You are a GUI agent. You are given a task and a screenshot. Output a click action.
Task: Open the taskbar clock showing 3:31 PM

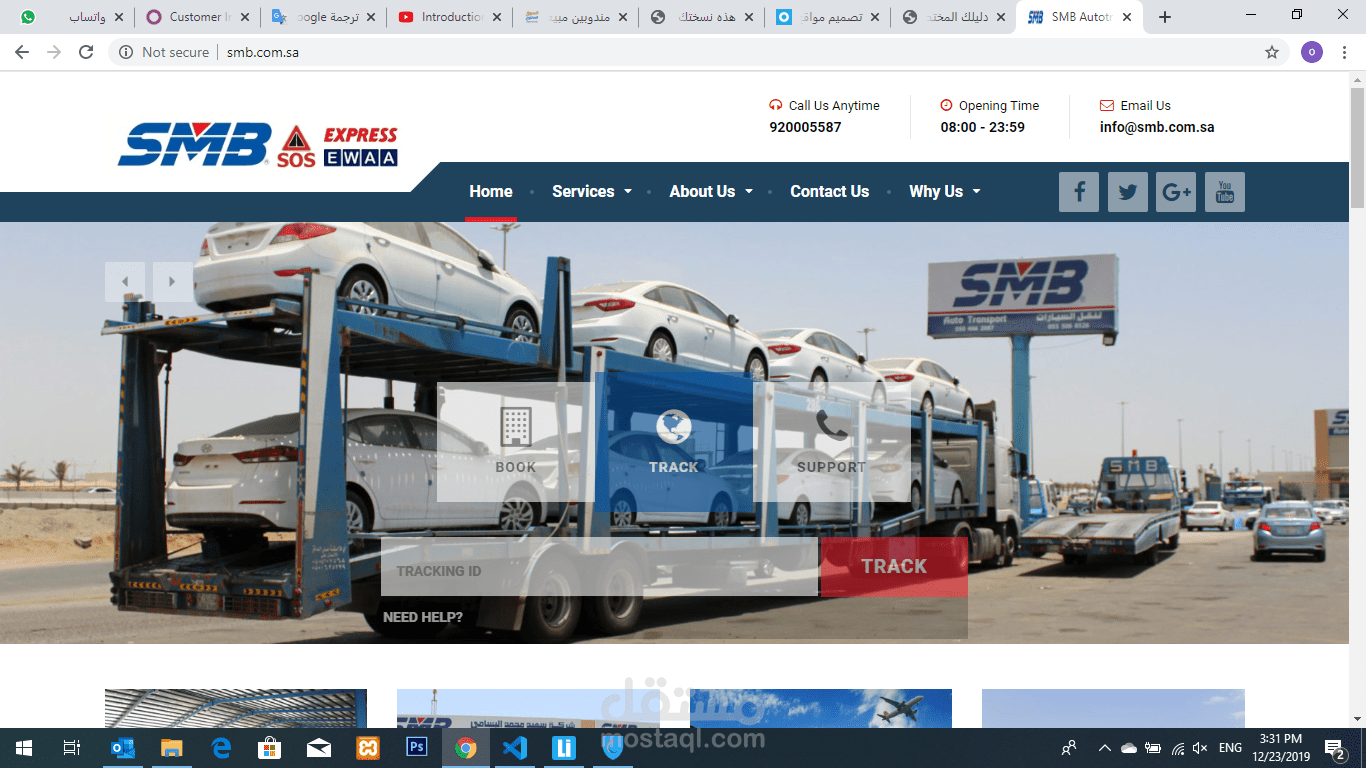point(1282,748)
